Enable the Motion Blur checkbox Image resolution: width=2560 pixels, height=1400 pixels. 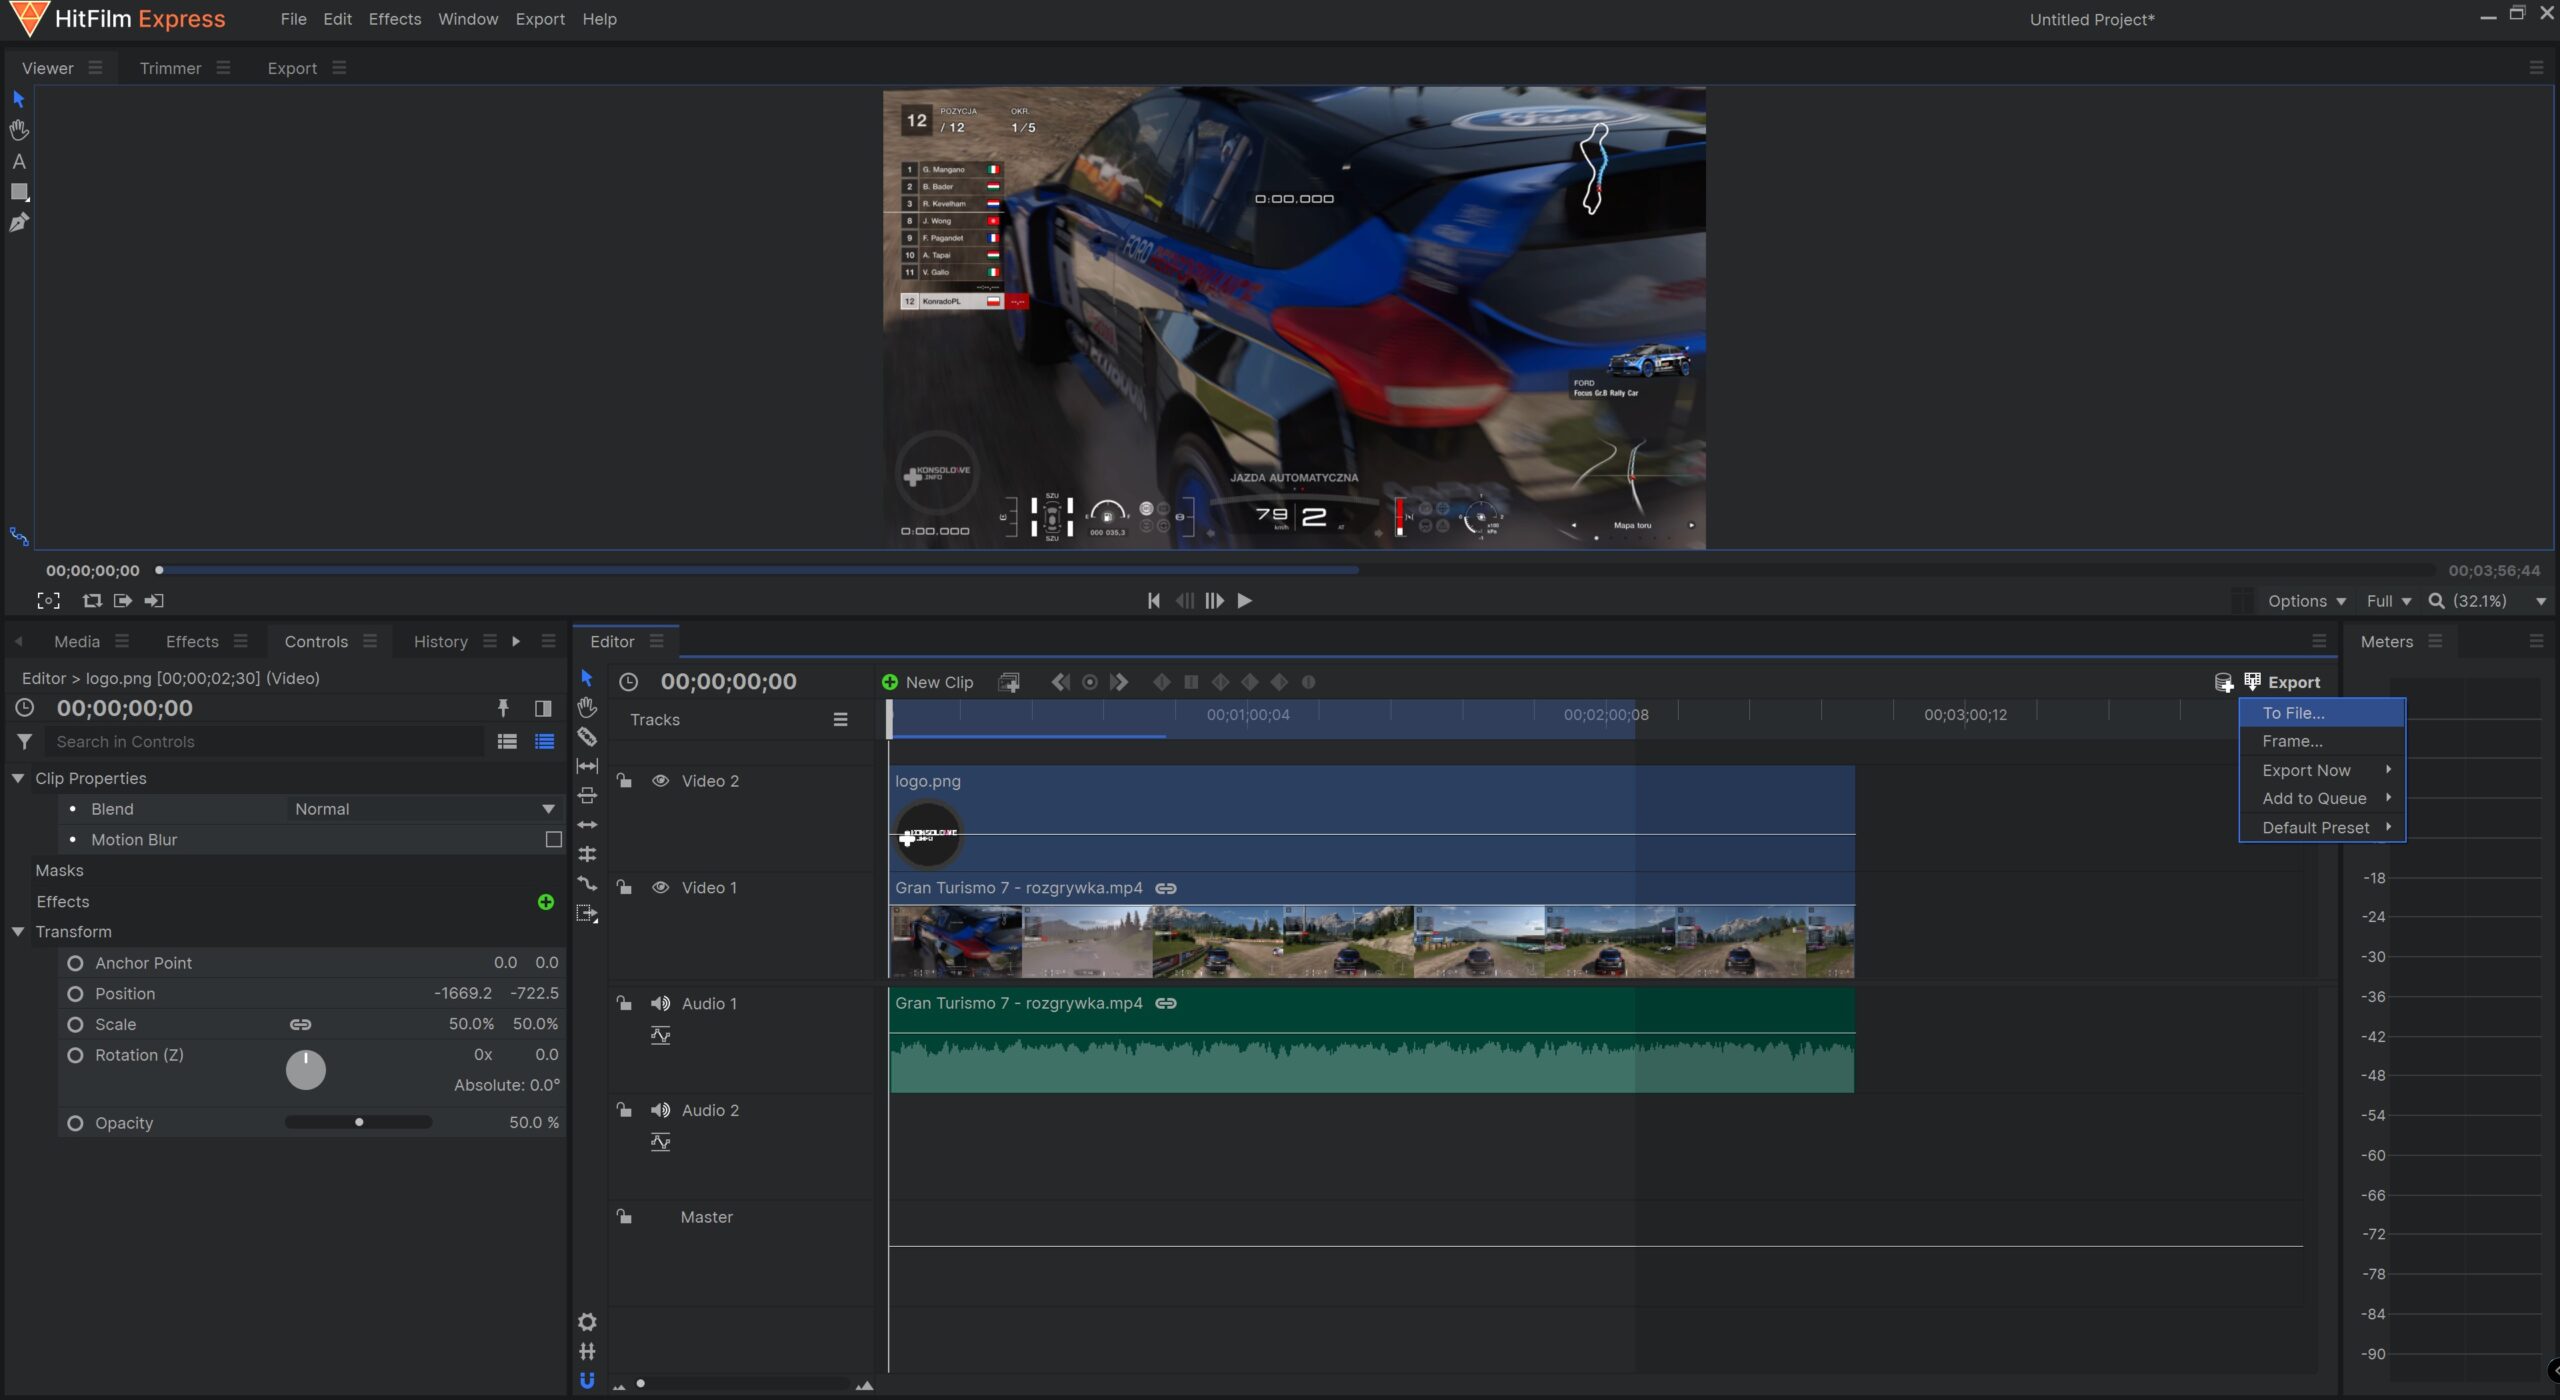[553, 840]
